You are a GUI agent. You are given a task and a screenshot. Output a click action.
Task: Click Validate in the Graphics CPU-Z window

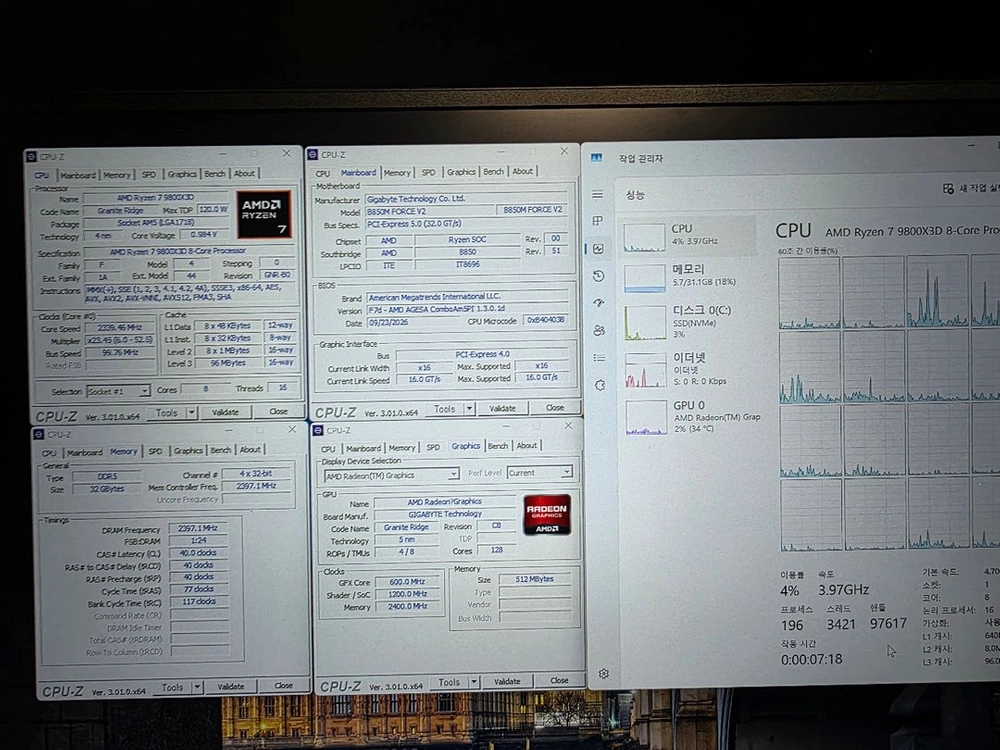(507, 681)
